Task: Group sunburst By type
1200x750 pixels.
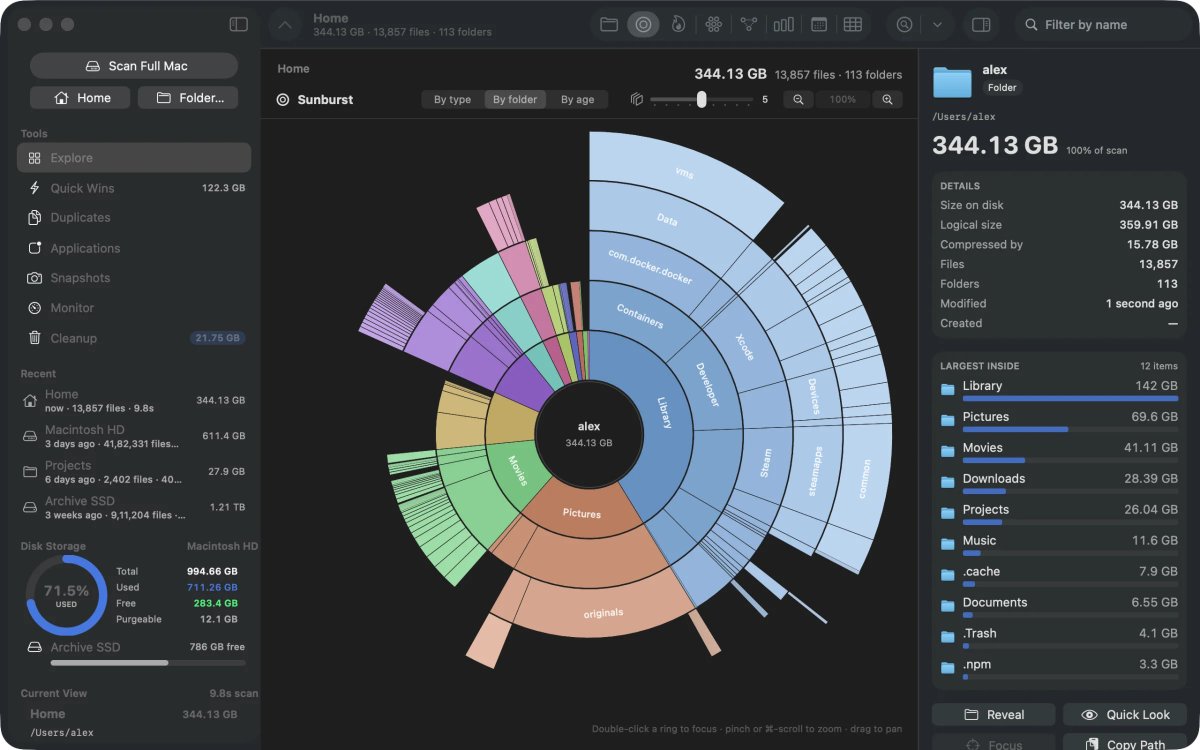Action: coord(452,99)
